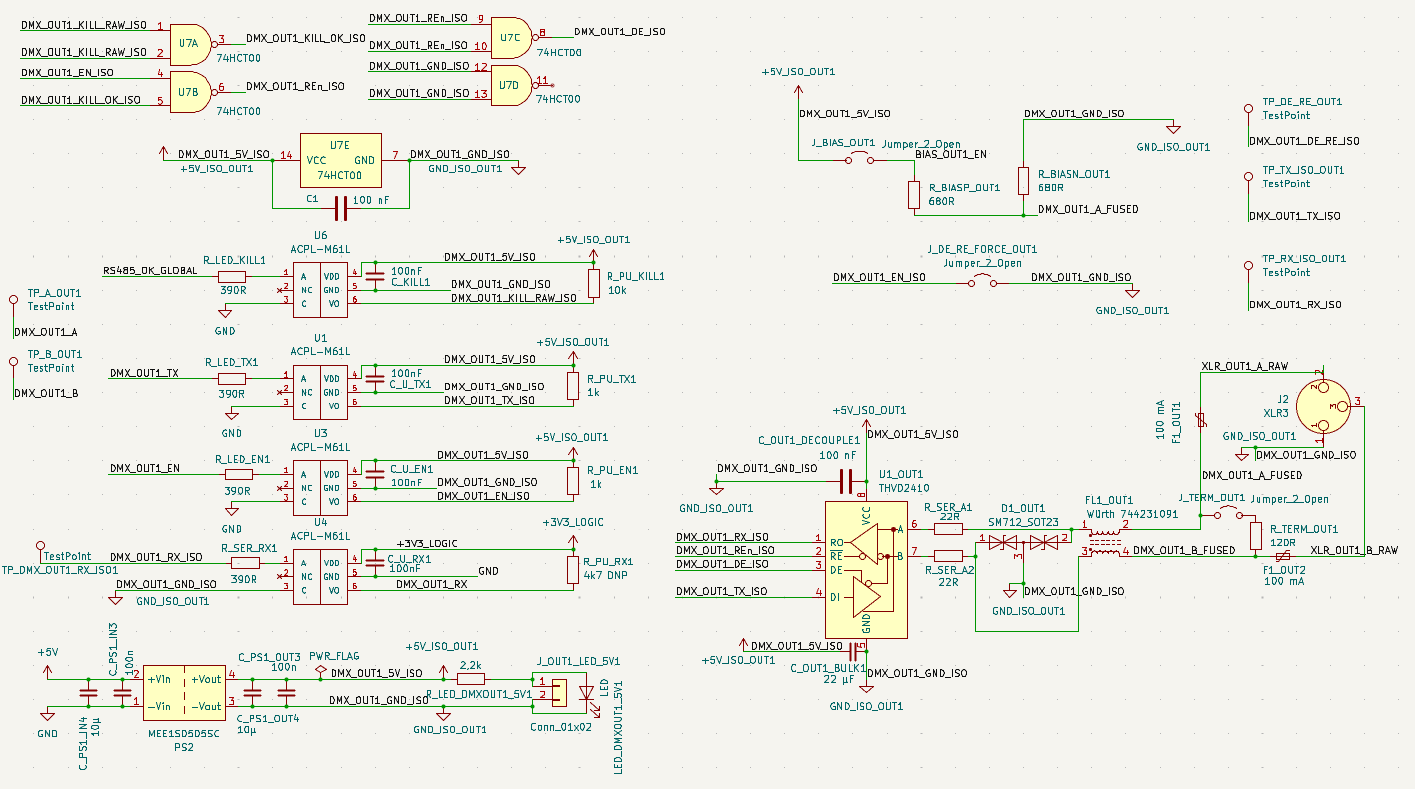
Task: Select the BIAS_OUT1_EN net label
Action: [951, 154]
